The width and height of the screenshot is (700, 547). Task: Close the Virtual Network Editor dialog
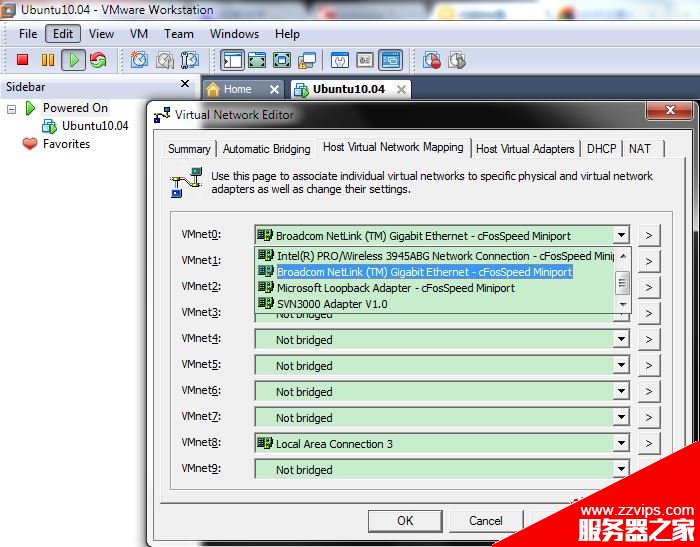pos(670,110)
